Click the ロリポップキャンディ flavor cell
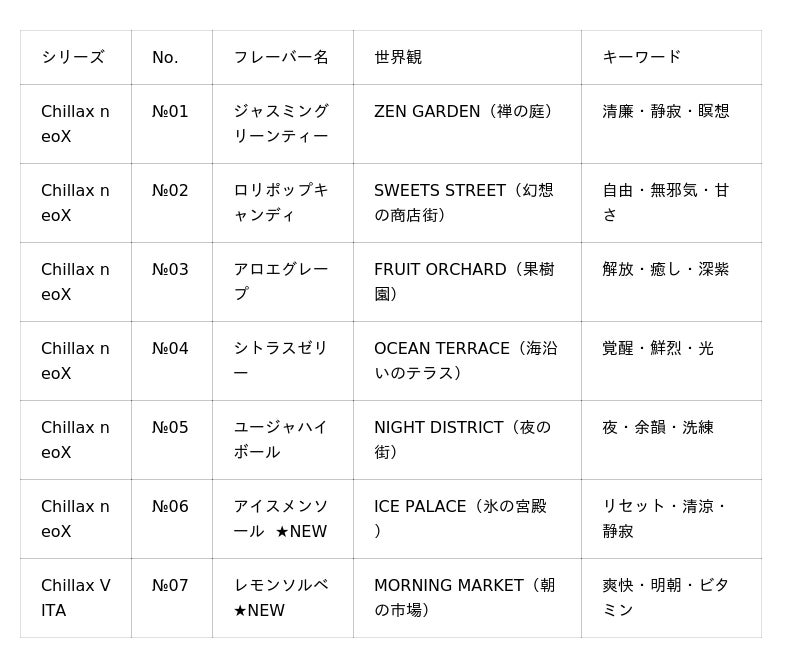Viewport: 800px width, 668px height. pos(281,203)
